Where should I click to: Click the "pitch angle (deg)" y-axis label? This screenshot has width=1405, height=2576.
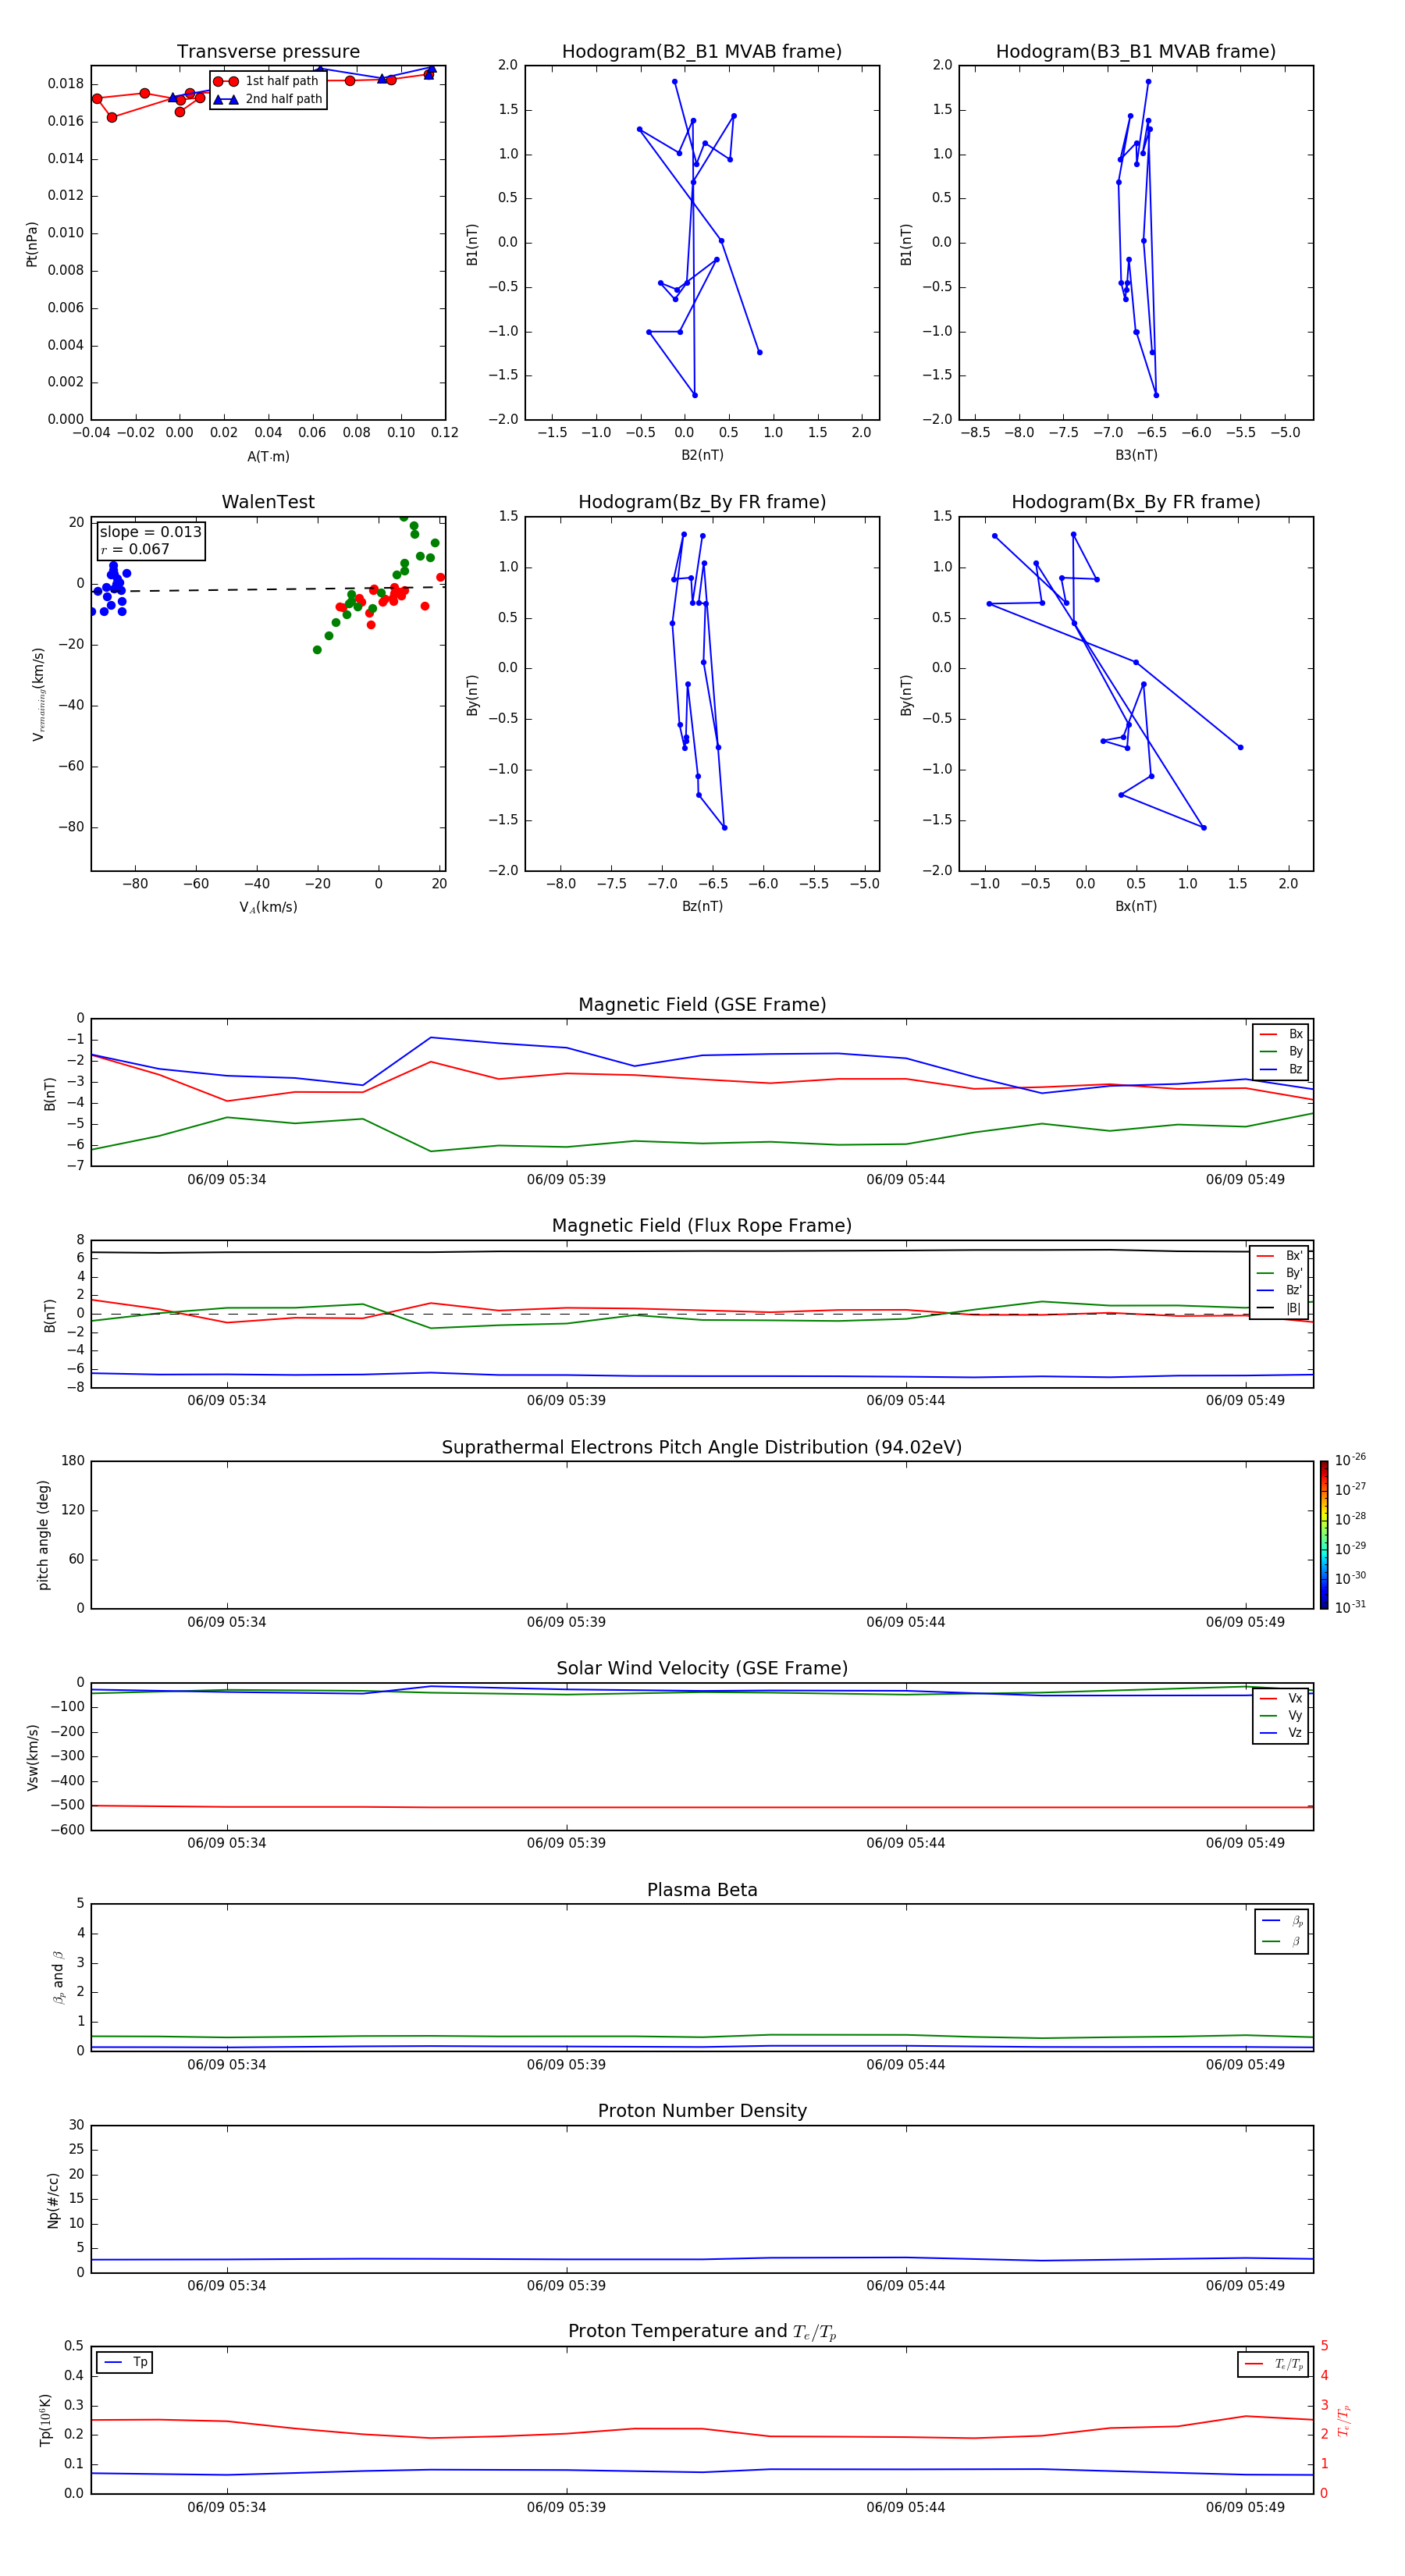[43, 1535]
